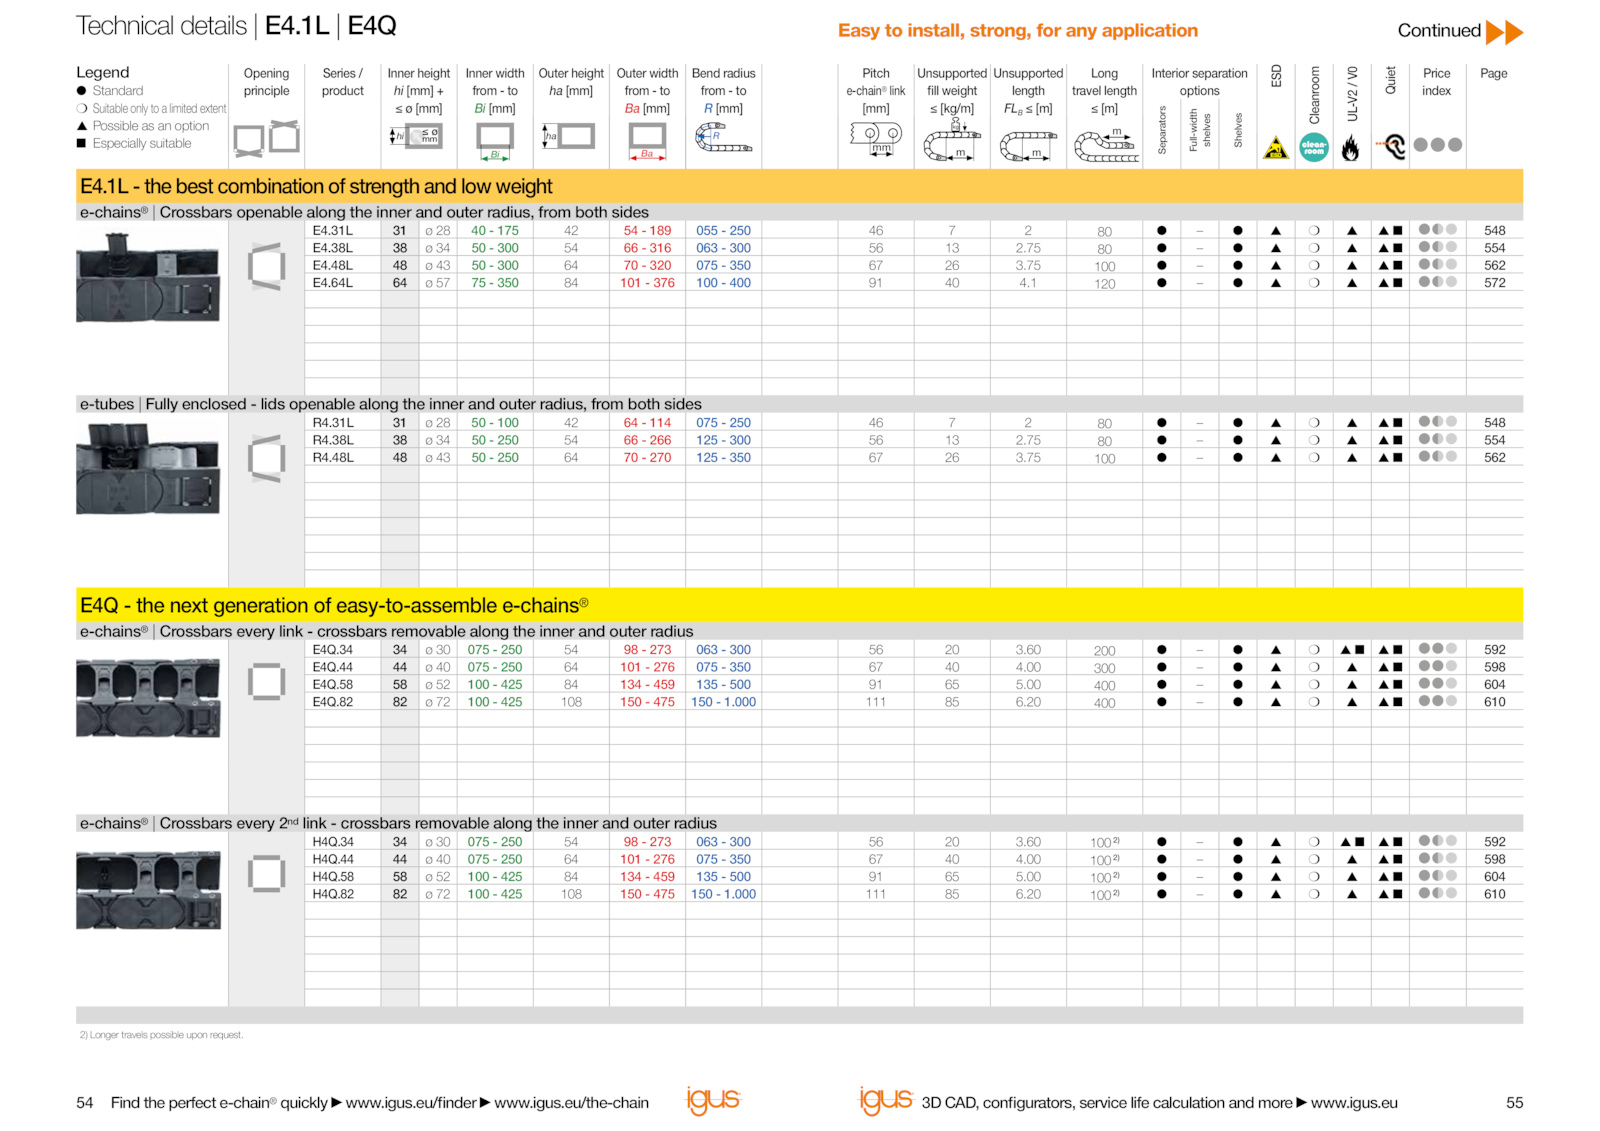Click the yellow ESD warning triangle icon
Viewport: 1600px width, 1131px height.
pyautogui.click(x=1276, y=148)
